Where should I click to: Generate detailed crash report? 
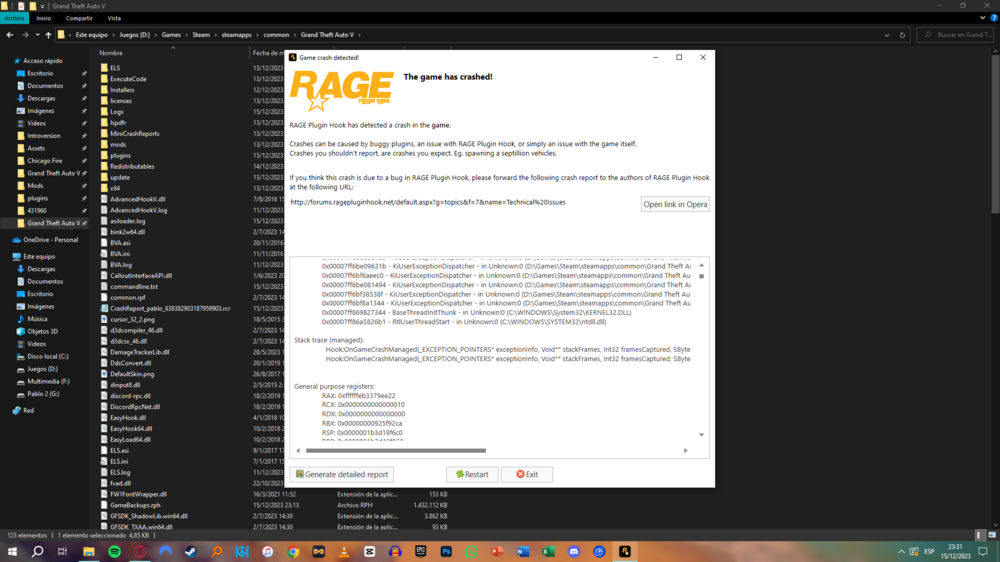tap(342, 474)
